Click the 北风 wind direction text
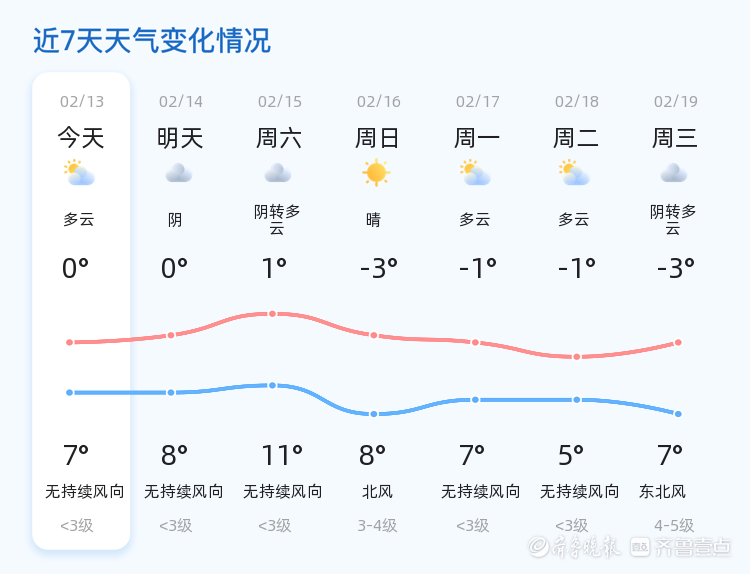750x574 pixels. [x=377, y=491]
